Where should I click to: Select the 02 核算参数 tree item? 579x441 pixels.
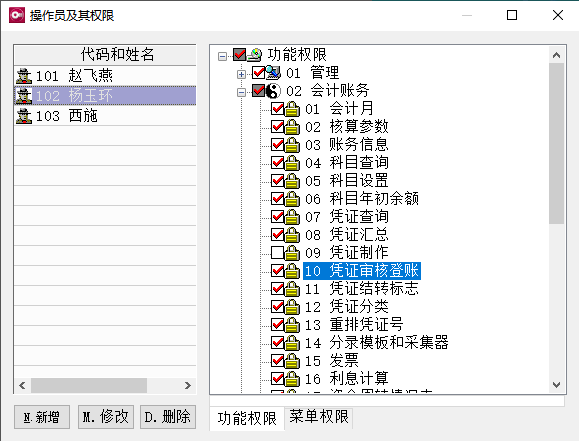[x=347, y=127]
